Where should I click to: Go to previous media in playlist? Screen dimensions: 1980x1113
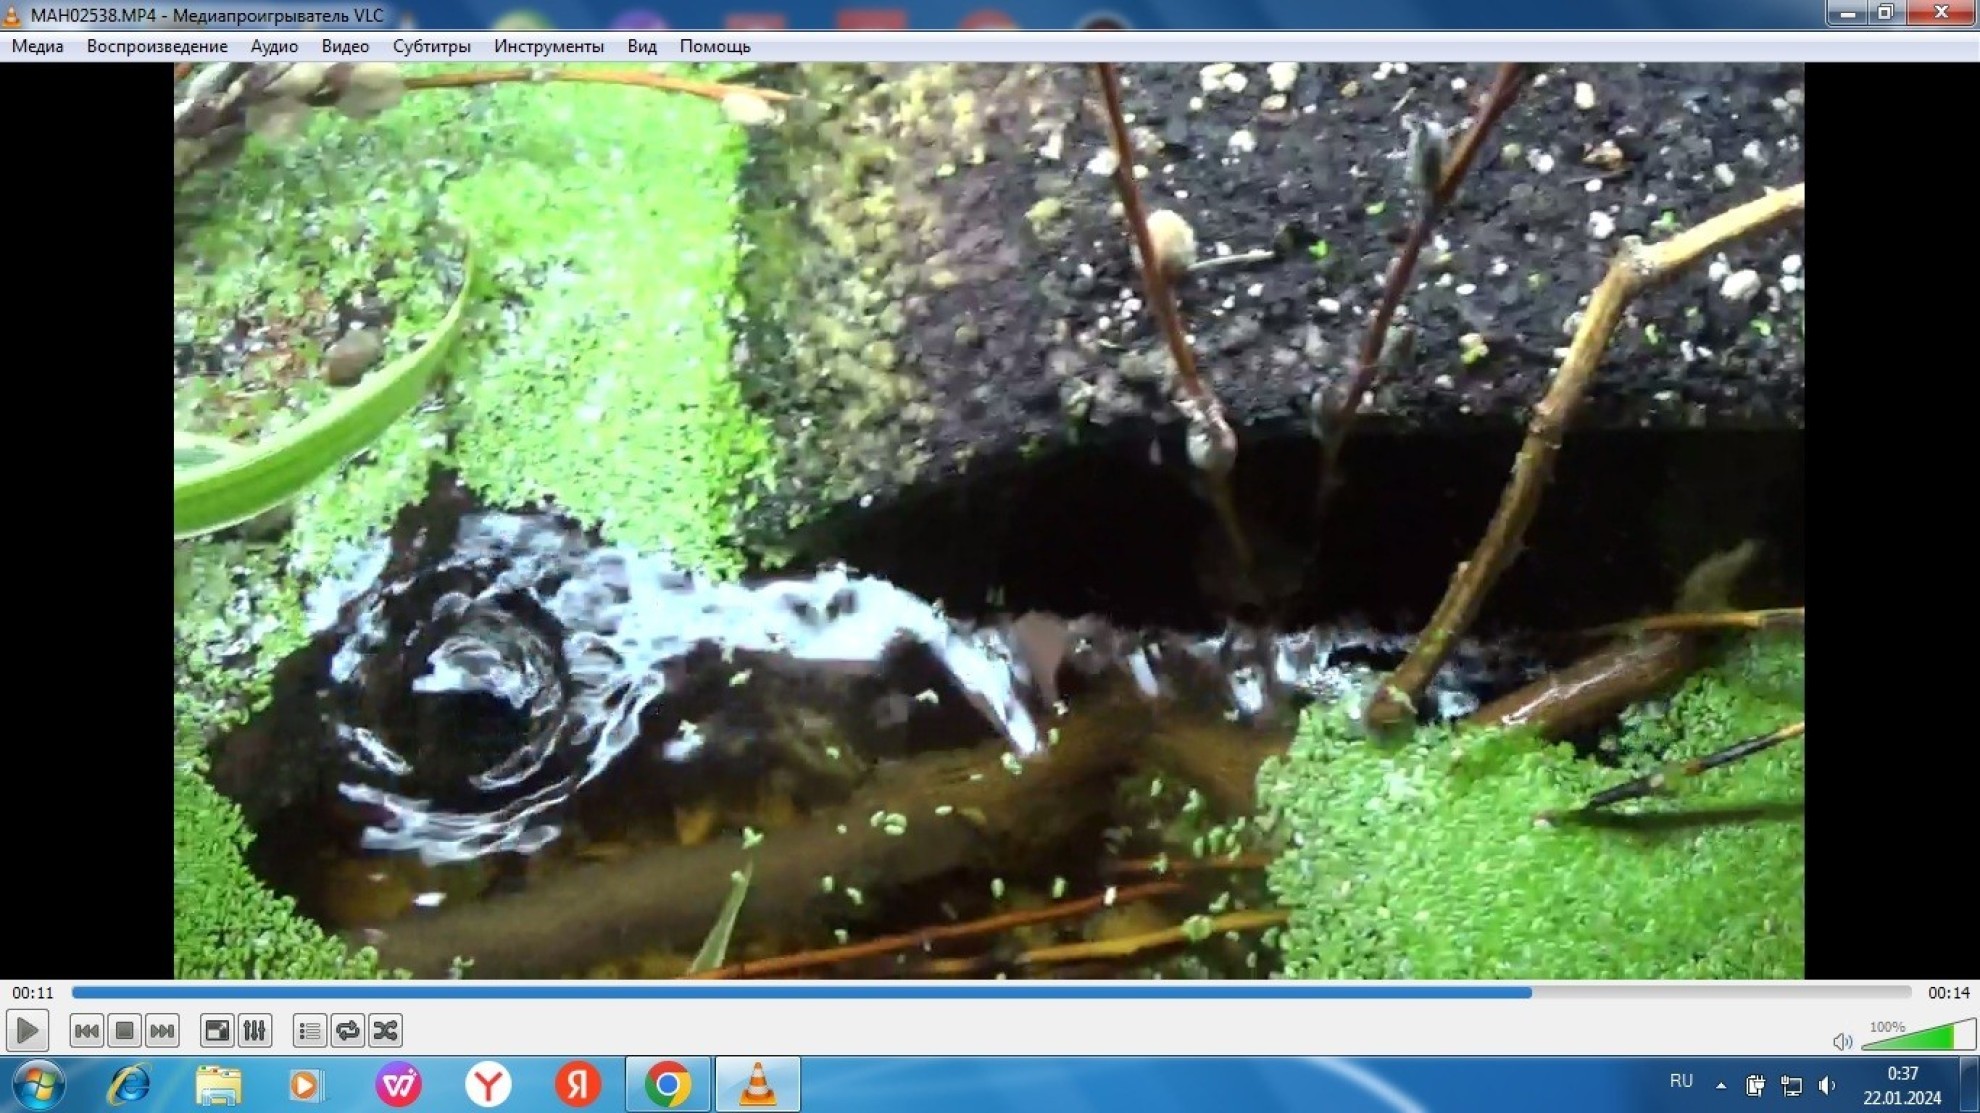click(86, 1030)
